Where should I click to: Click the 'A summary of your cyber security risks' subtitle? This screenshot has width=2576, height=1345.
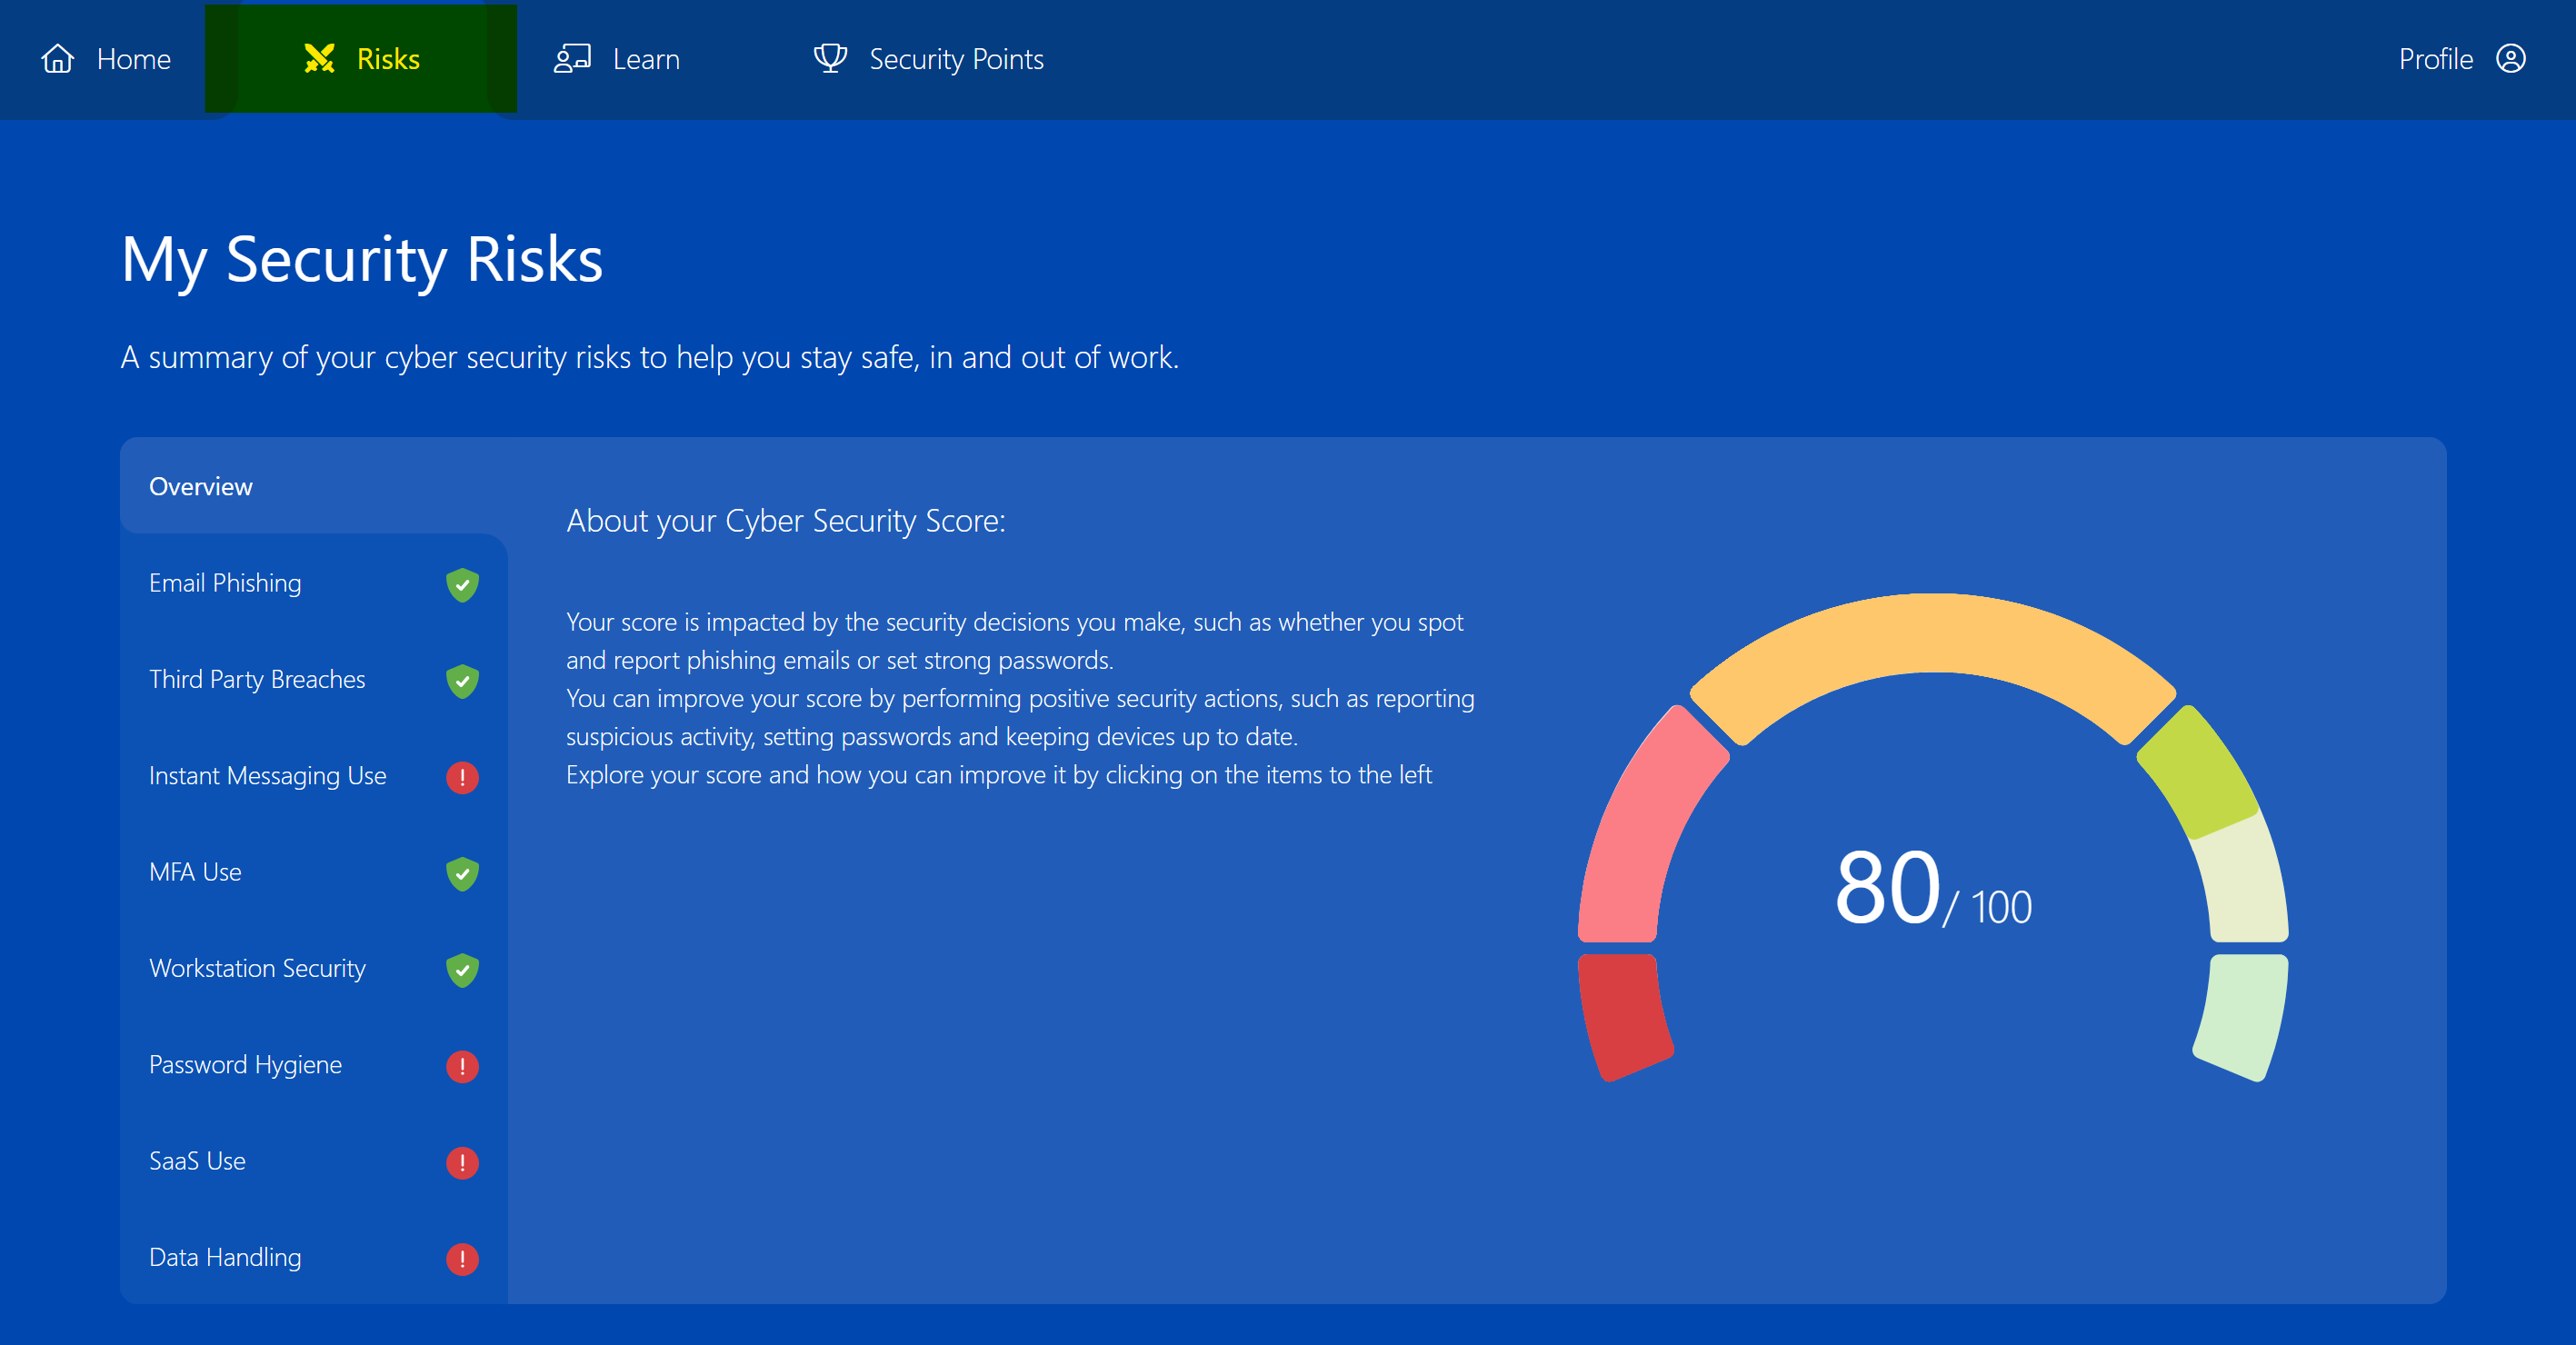(x=650, y=357)
